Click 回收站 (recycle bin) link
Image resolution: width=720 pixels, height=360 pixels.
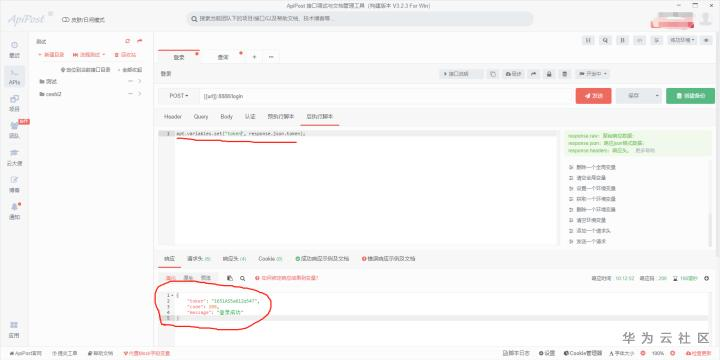[x=125, y=55]
